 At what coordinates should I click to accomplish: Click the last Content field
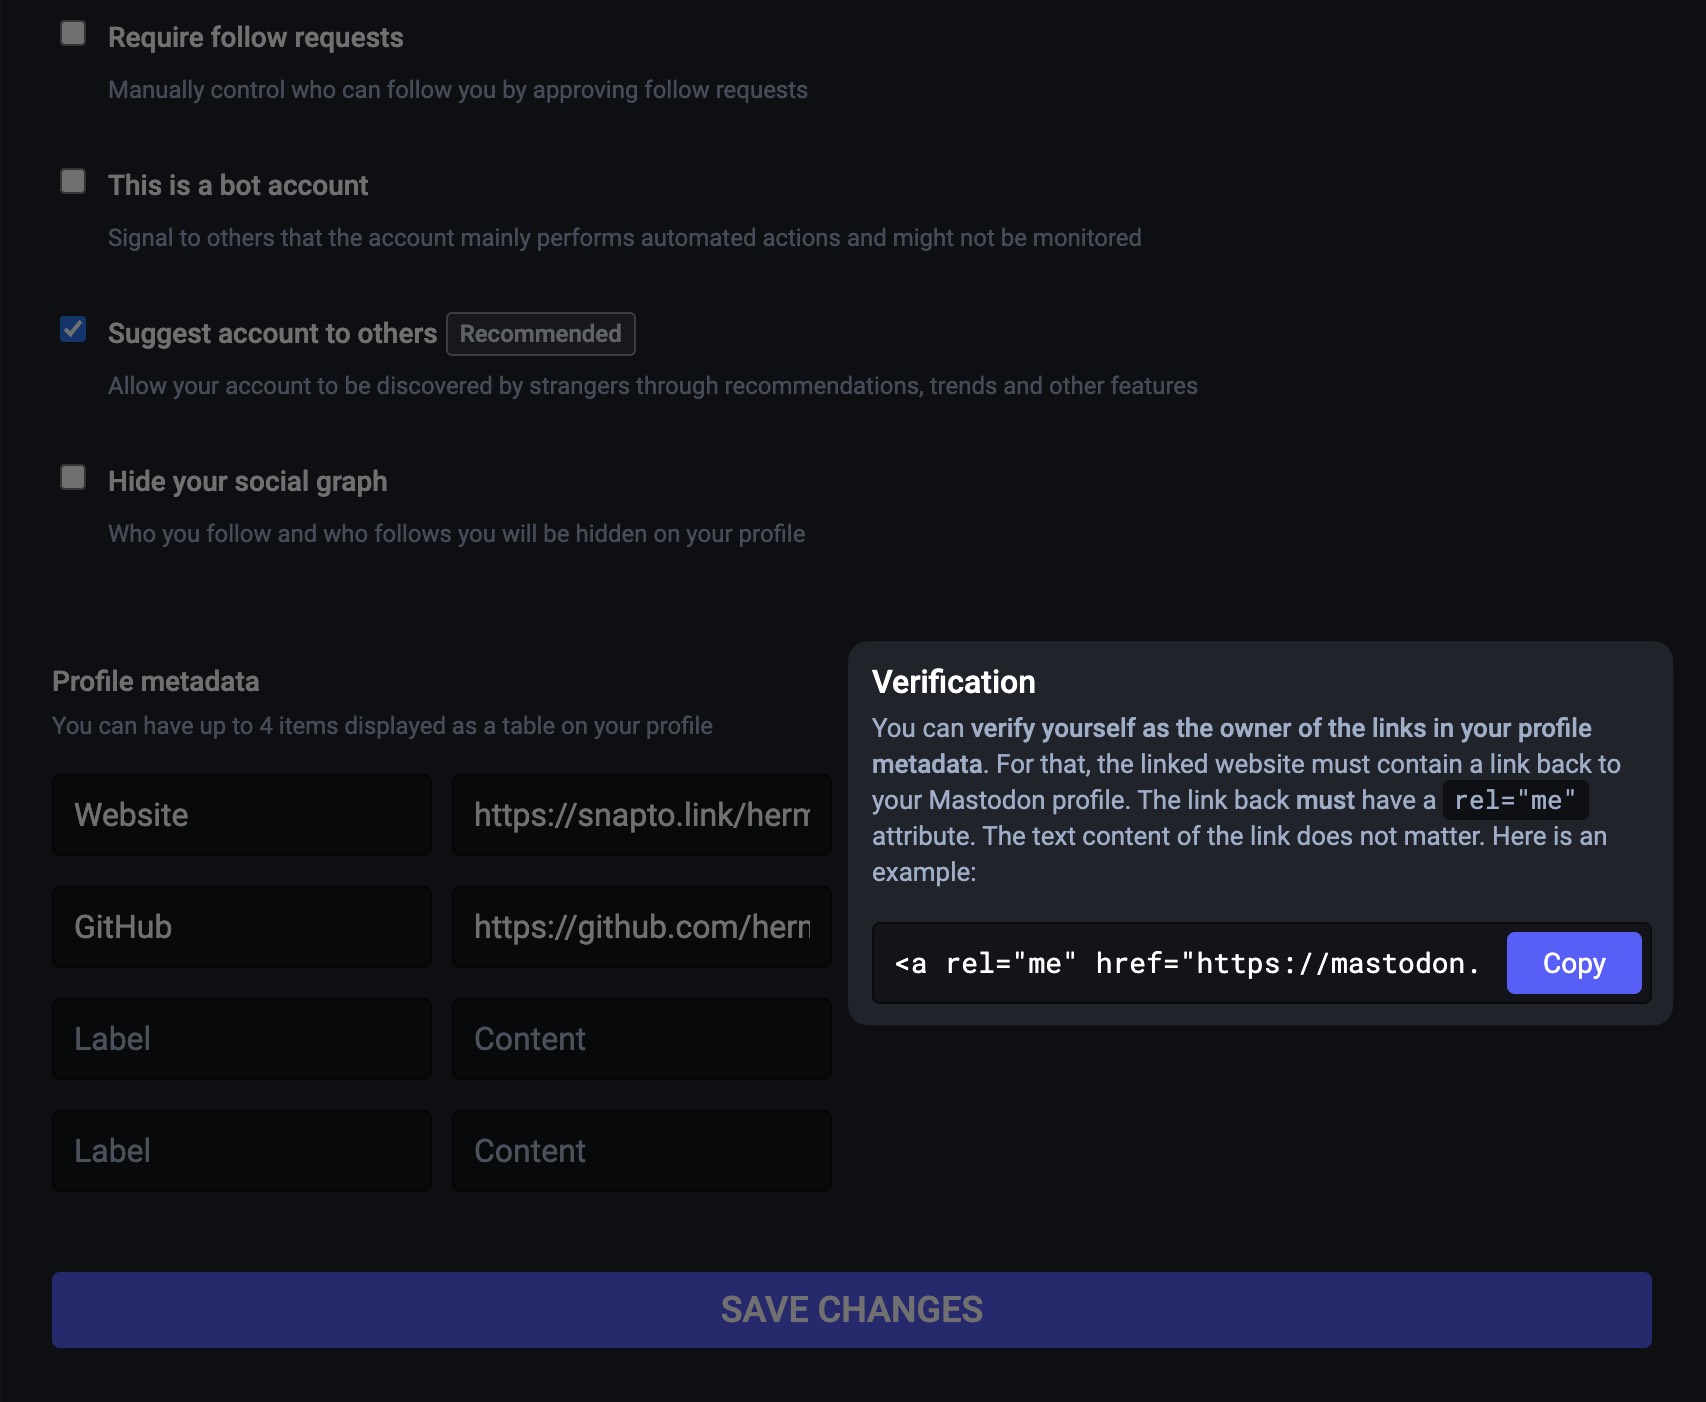coord(641,1150)
